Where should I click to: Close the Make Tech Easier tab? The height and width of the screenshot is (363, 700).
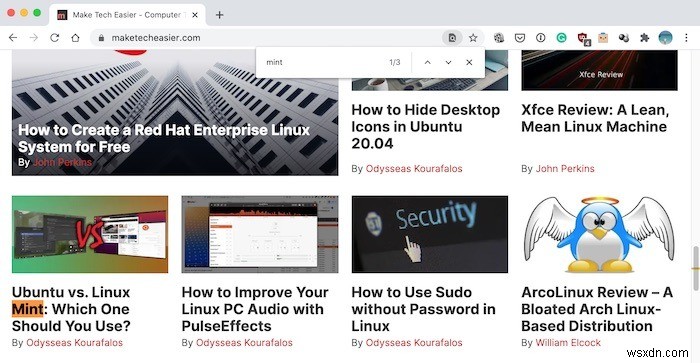(x=195, y=15)
